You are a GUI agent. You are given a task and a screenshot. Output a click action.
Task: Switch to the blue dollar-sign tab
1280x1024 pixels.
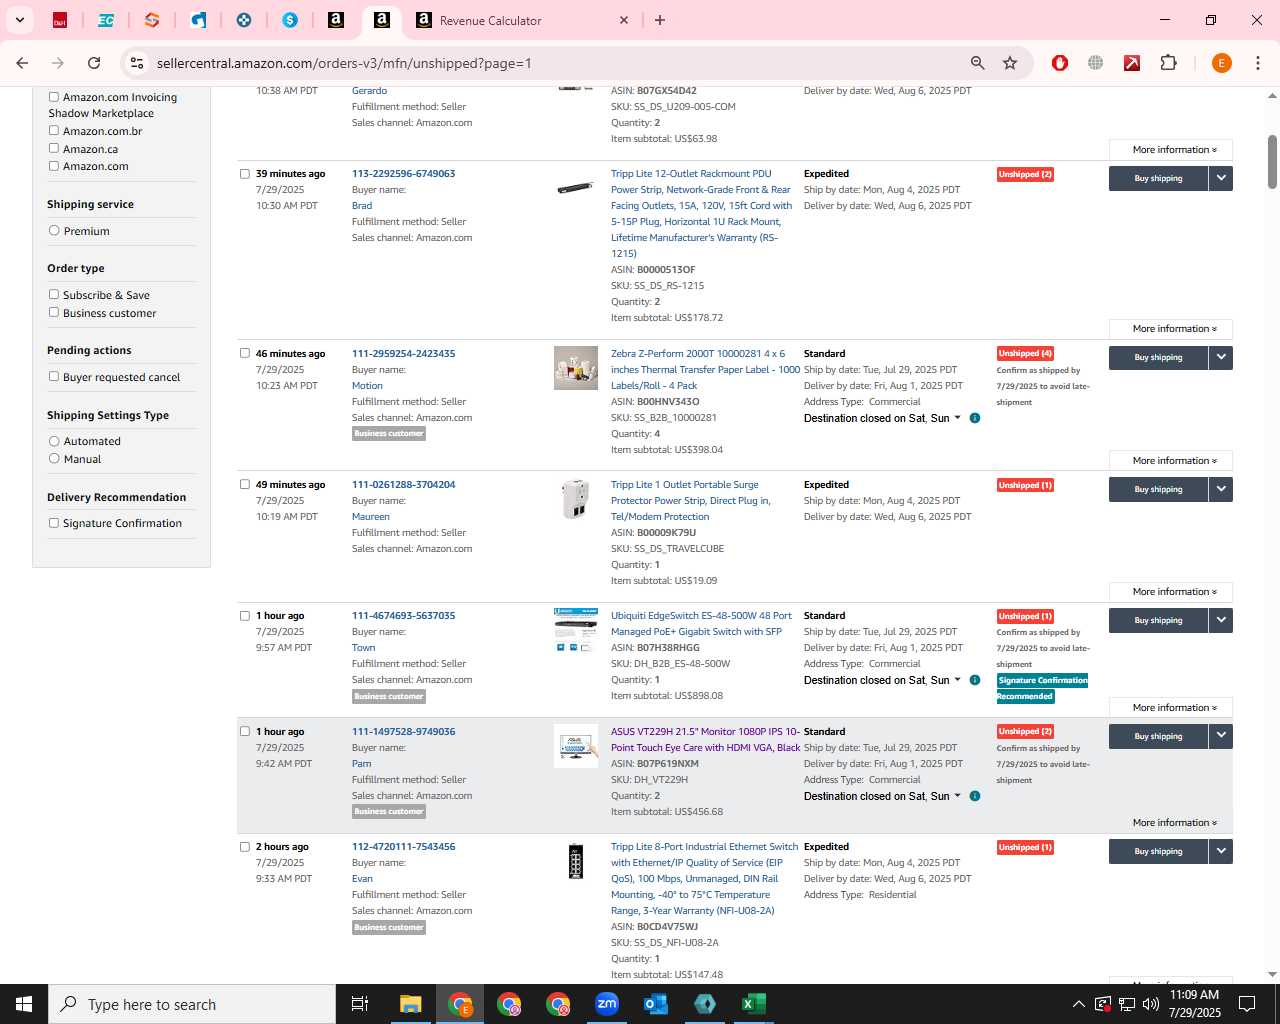pyautogui.click(x=290, y=20)
